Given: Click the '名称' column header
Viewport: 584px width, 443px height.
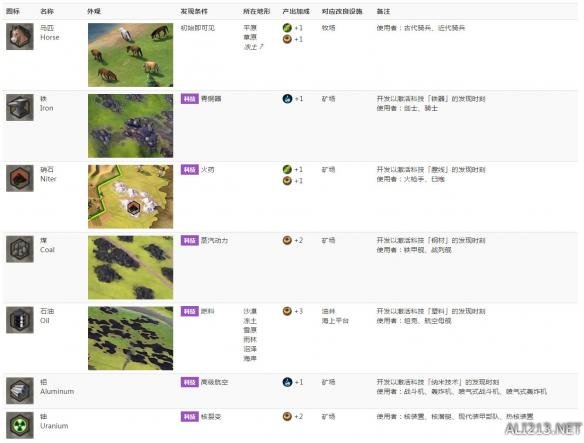Looking at the screenshot, I should point(47,11).
